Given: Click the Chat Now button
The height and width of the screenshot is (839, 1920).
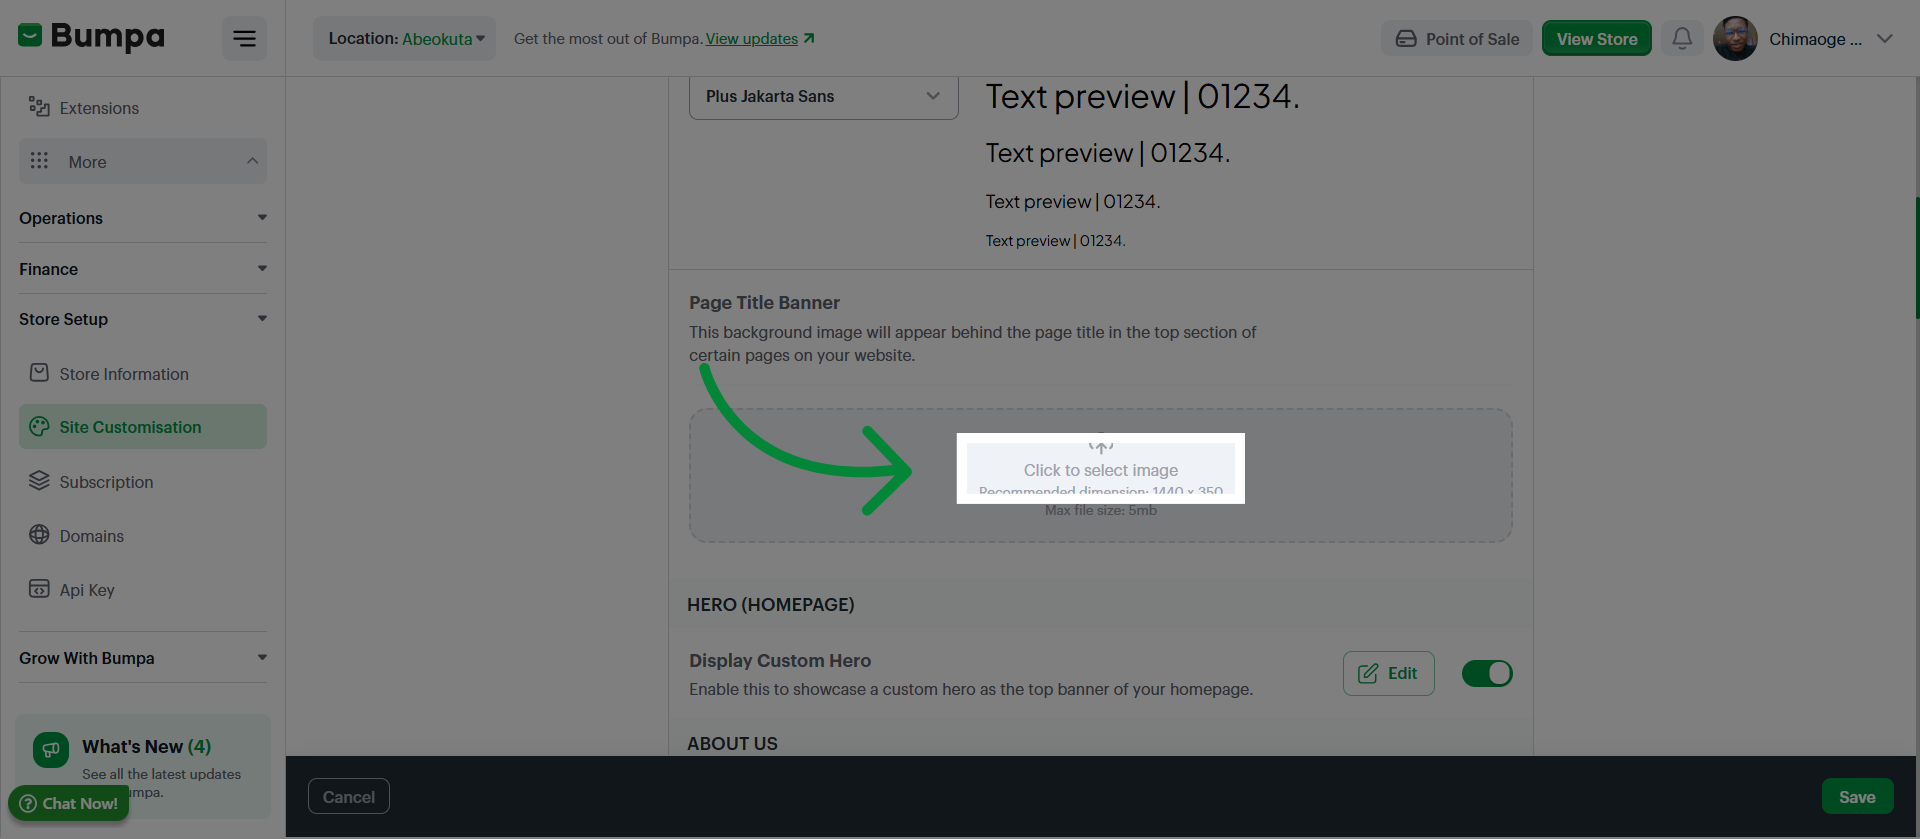Looking at the screenshot, I should [x=69, y=803].
